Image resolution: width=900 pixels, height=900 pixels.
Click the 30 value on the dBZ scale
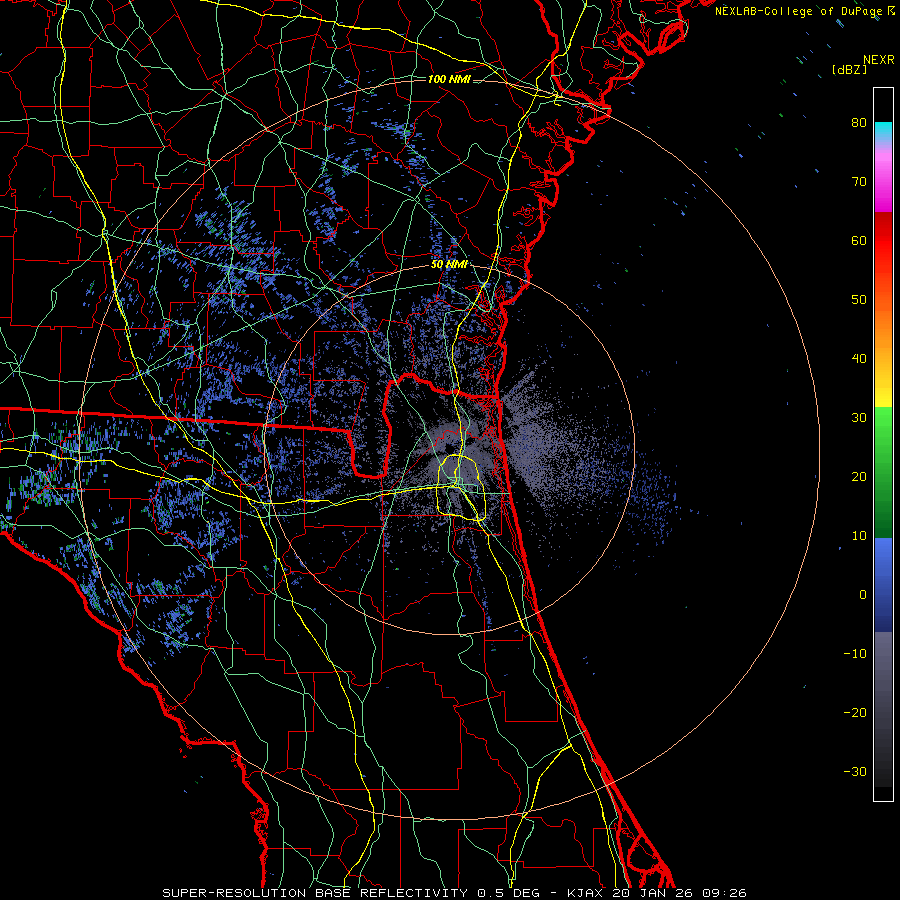(859, 418)
